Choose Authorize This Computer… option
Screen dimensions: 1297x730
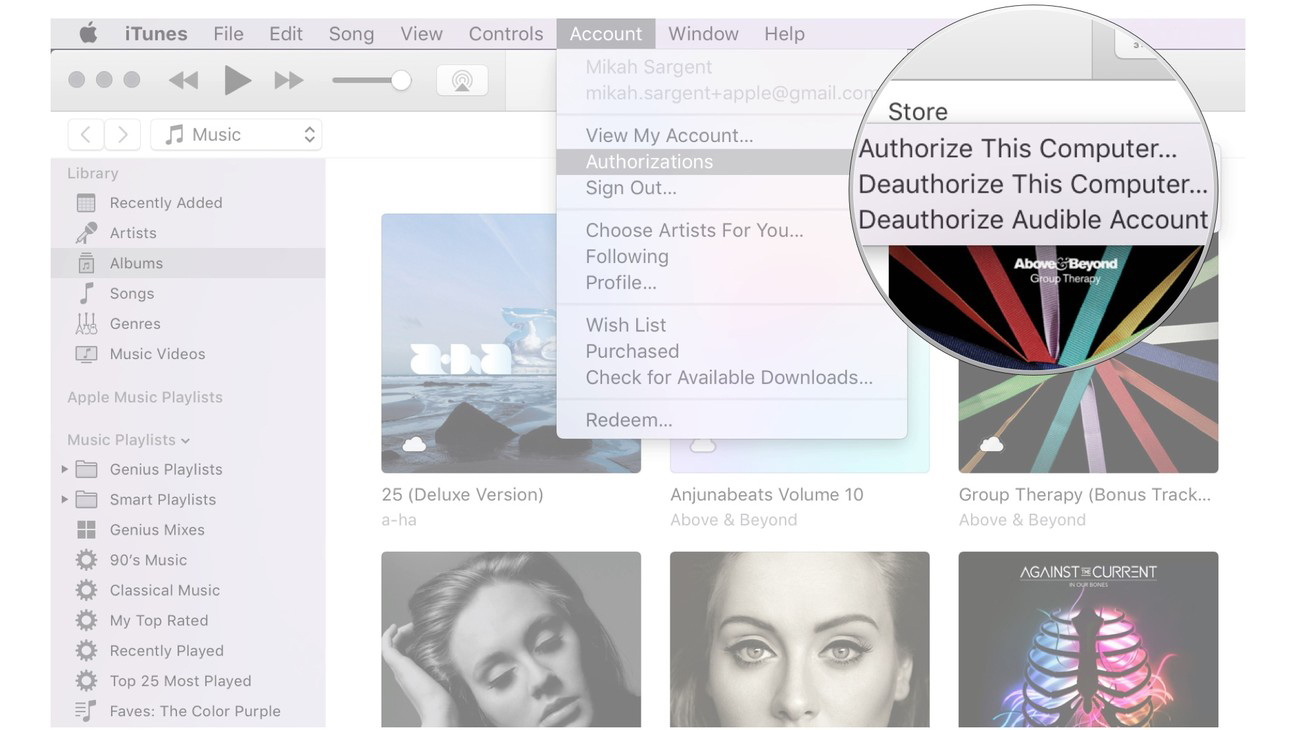coord(1018,149)
